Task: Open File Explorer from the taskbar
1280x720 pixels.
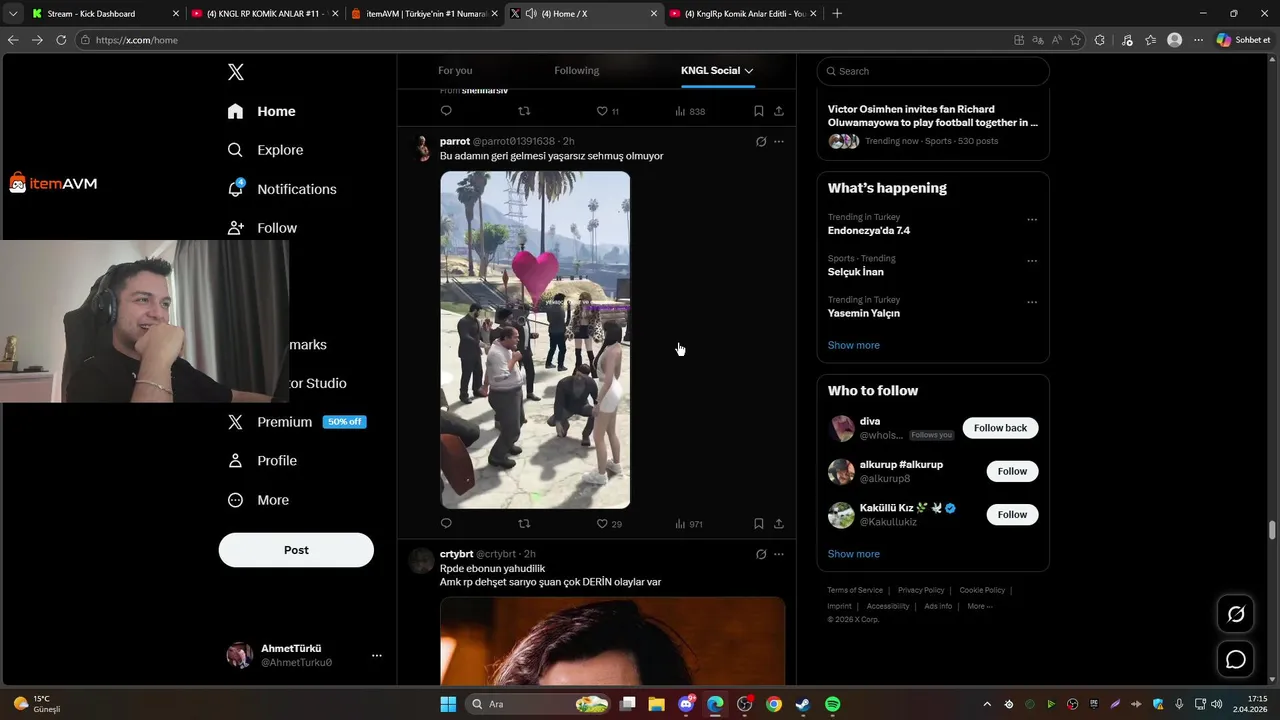Action: tap(657, 704)
